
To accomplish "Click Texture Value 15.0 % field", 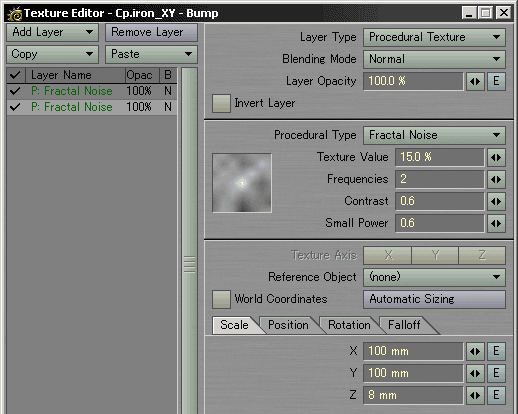I will pos(439,157).
